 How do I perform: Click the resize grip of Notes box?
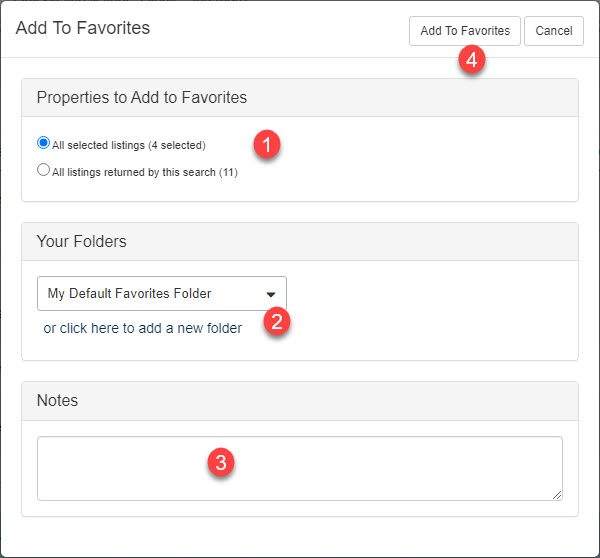pos(557,495)
